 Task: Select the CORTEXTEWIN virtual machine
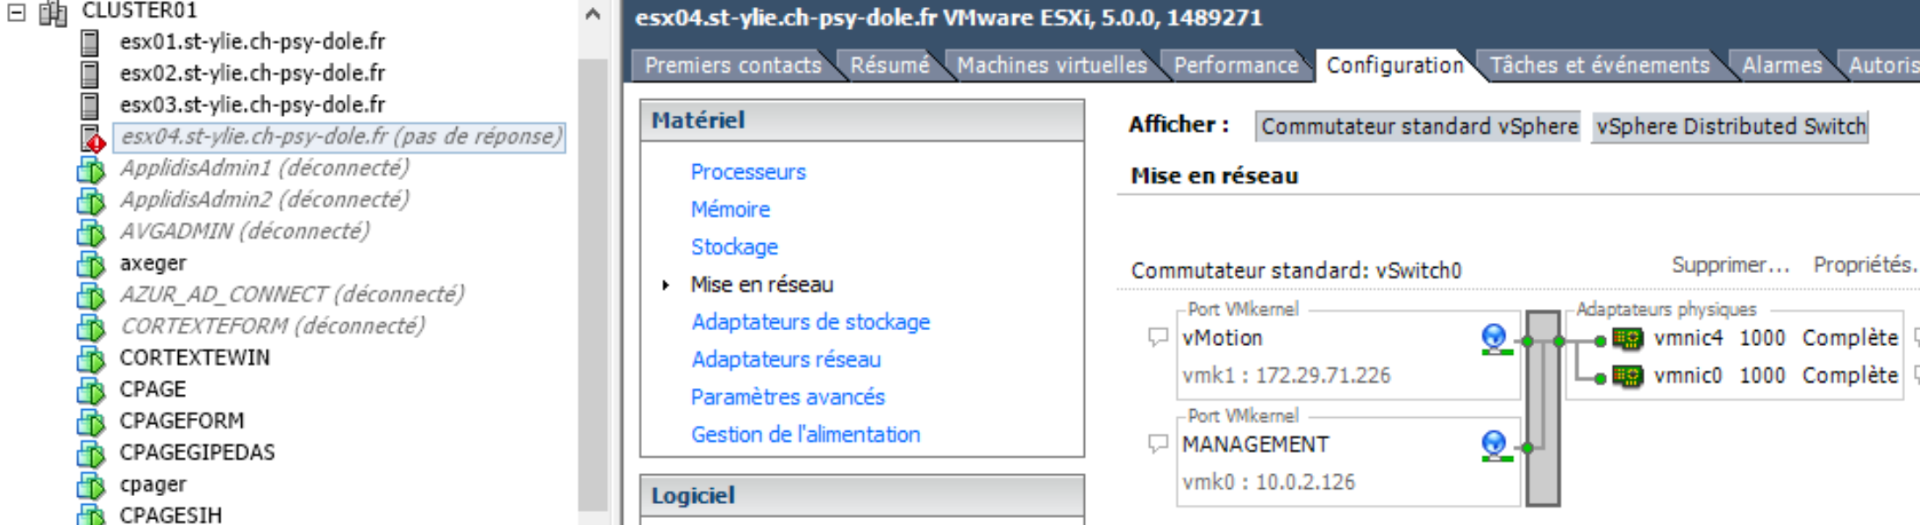tap(195, 358)
